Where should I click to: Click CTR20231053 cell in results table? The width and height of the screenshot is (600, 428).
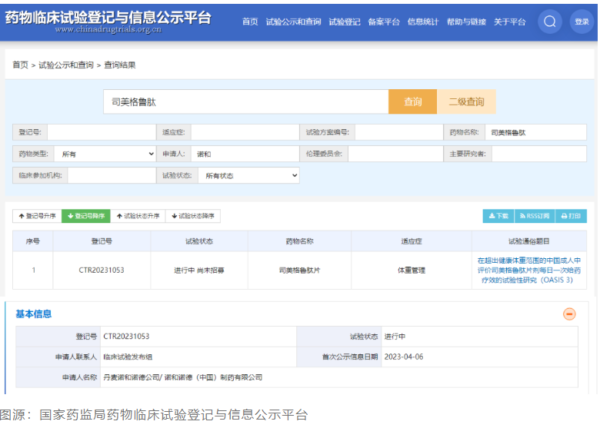pos(101,270)
